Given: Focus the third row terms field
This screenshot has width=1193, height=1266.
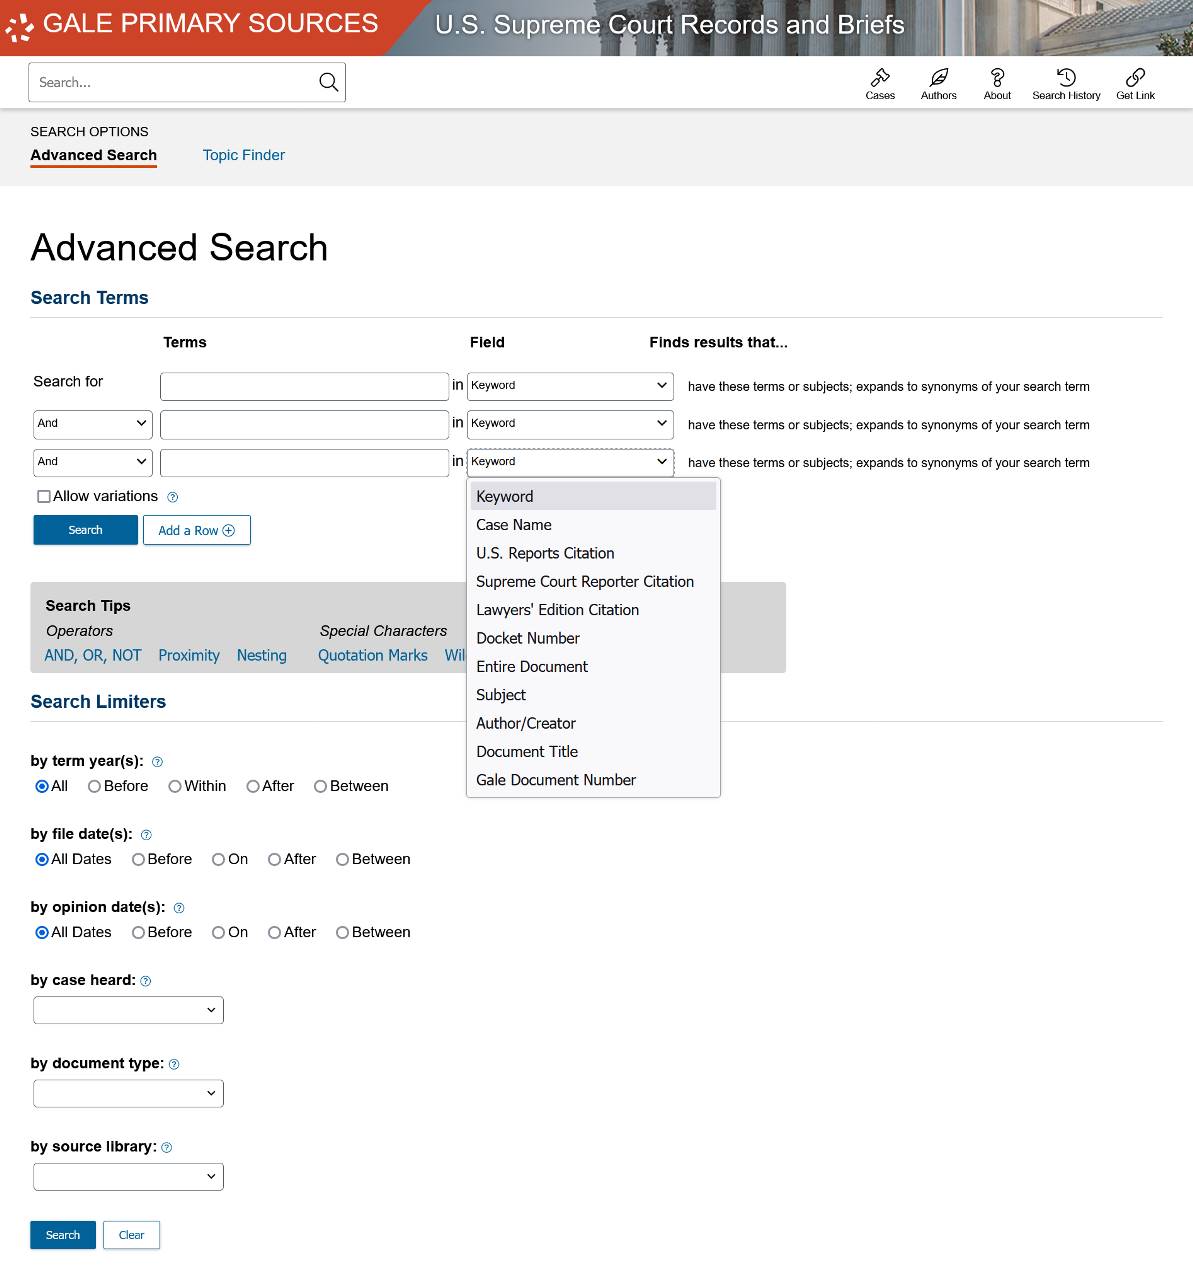Looking at the screenshot, I should [x=304, y=462].
